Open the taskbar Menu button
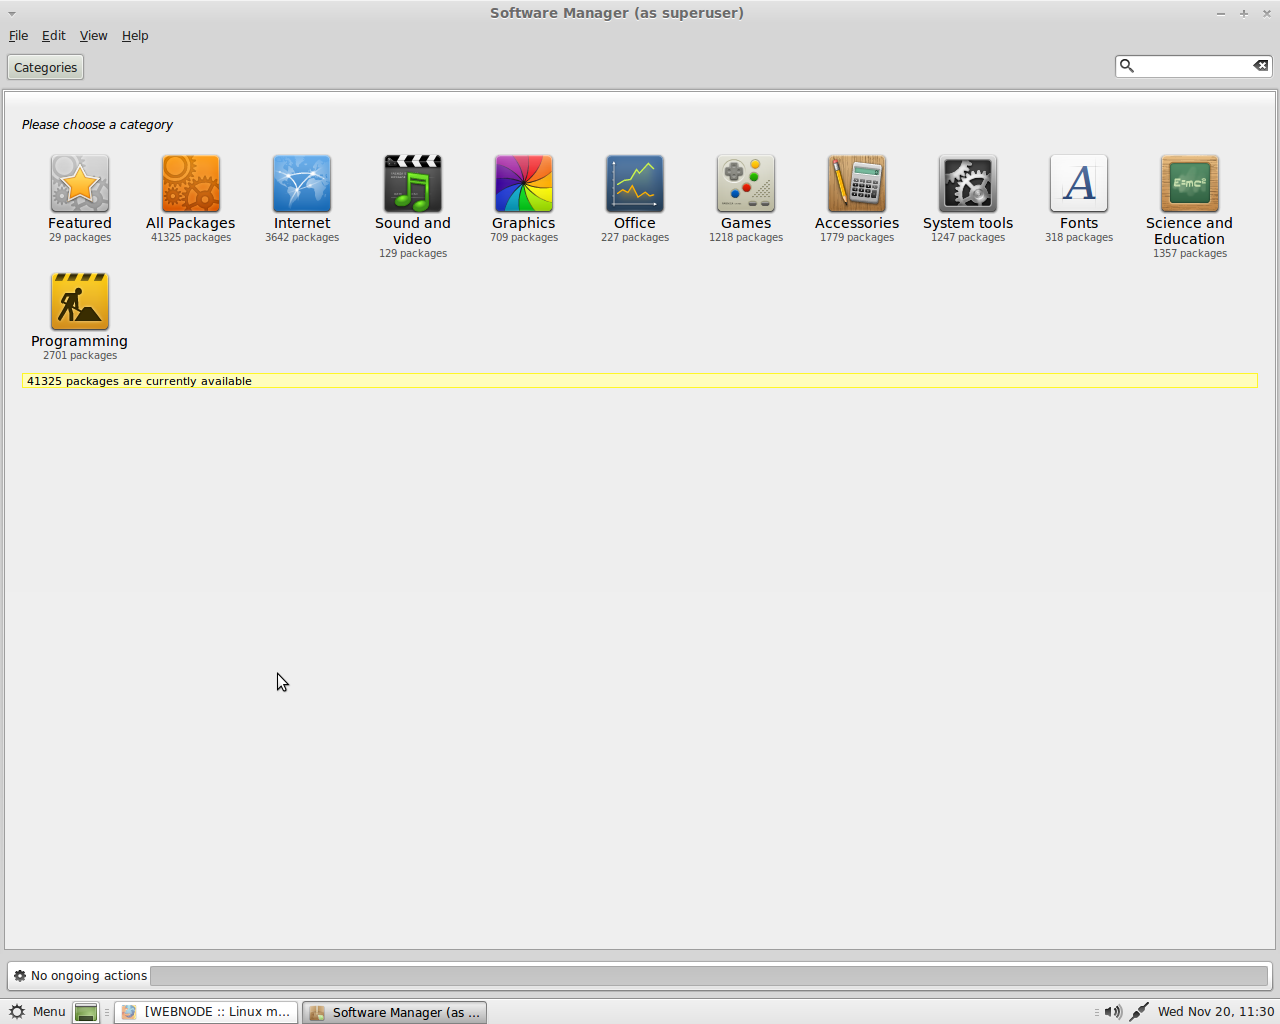Viewport: 1280px width, 1024px height. click(x=37, y=1012)
